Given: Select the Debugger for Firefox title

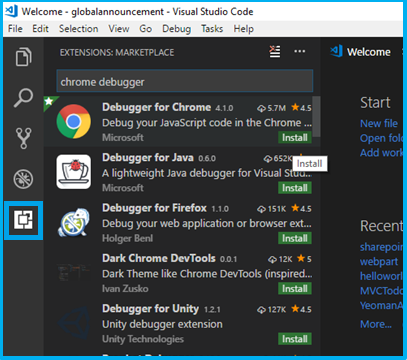Looking at the screenshot, I should pos(154,208).
